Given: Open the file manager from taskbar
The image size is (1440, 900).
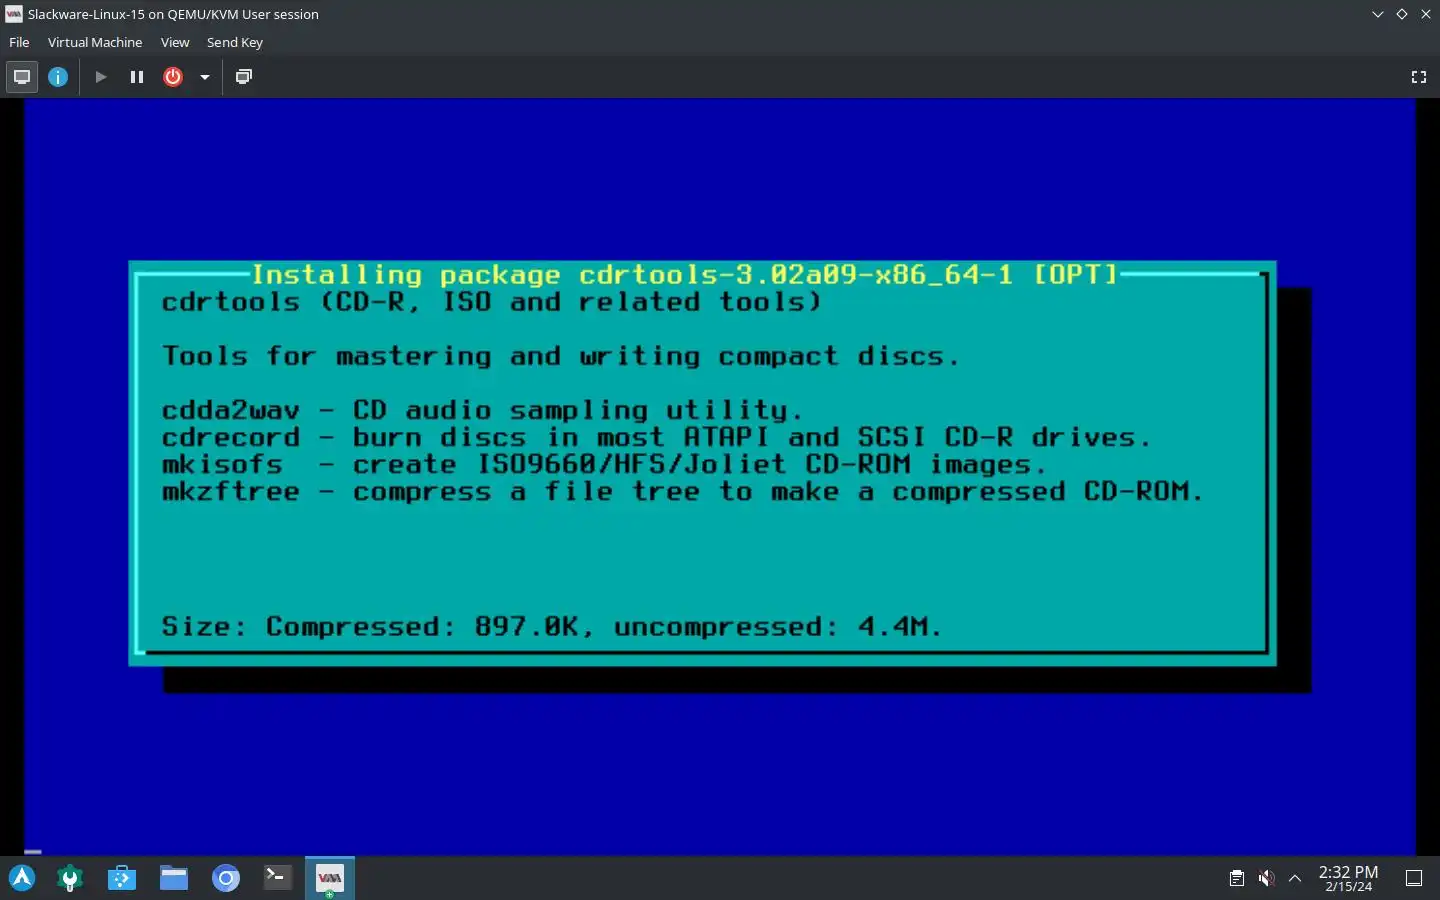Looking at the screenshot, I should coord(174,878).
